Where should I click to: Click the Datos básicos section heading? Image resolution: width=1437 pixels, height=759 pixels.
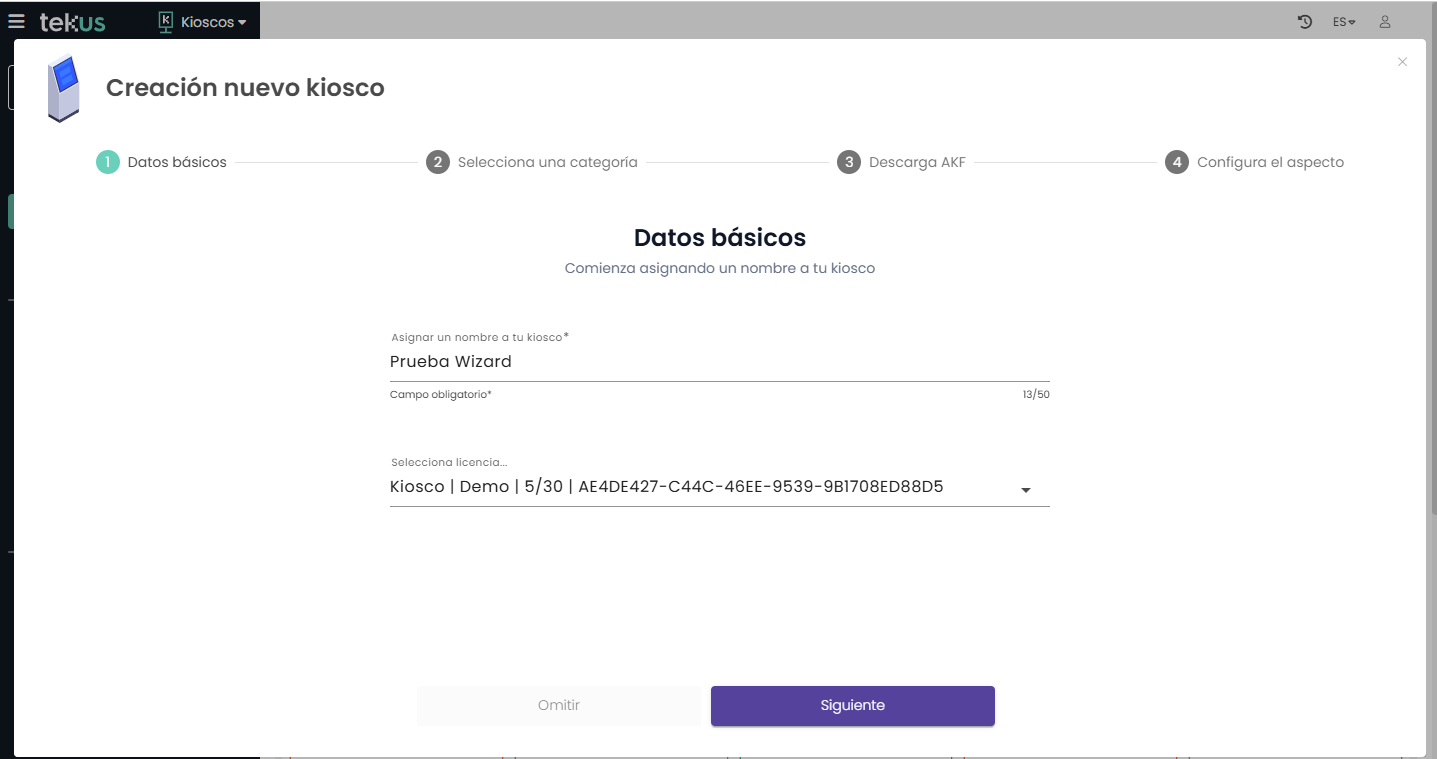[720, 238]
